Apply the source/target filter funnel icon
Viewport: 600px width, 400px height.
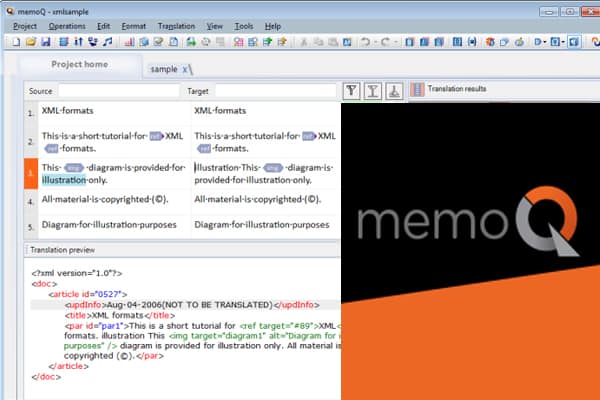pyautogui.click(x=351, y=91)
